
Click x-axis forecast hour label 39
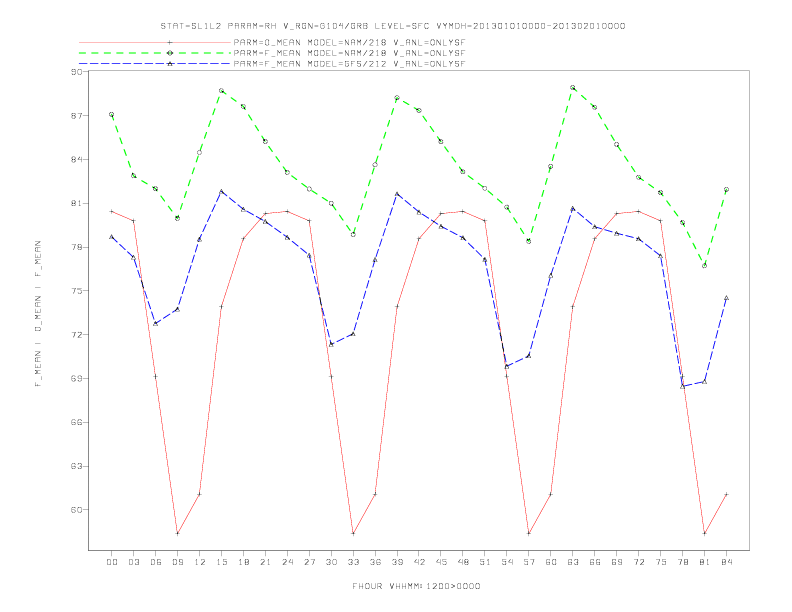[397, 562]
